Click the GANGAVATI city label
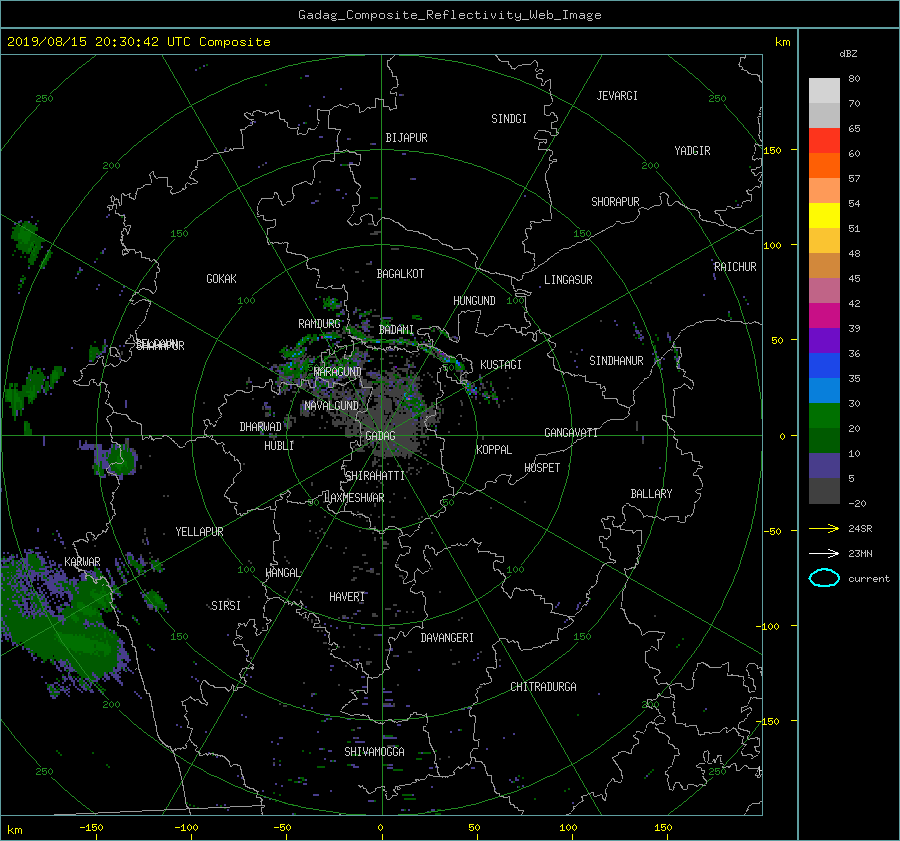 coord(571,433)
